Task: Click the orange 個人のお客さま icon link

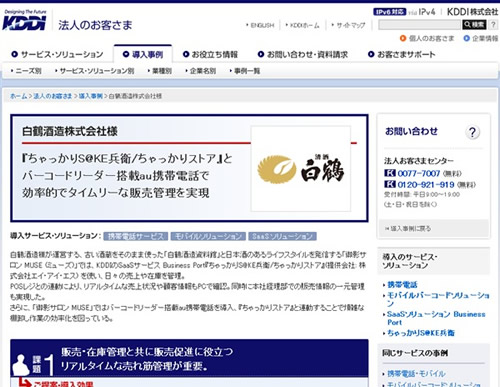Action: tap(427, 39)
